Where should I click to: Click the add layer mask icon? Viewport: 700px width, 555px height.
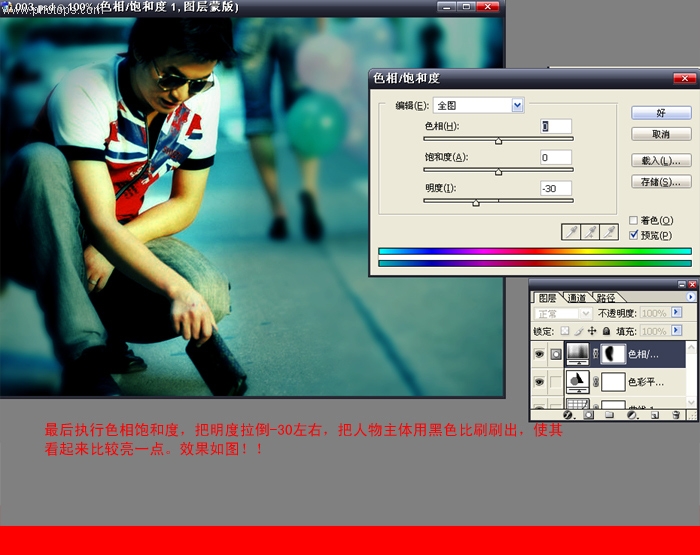pos(588,415)
